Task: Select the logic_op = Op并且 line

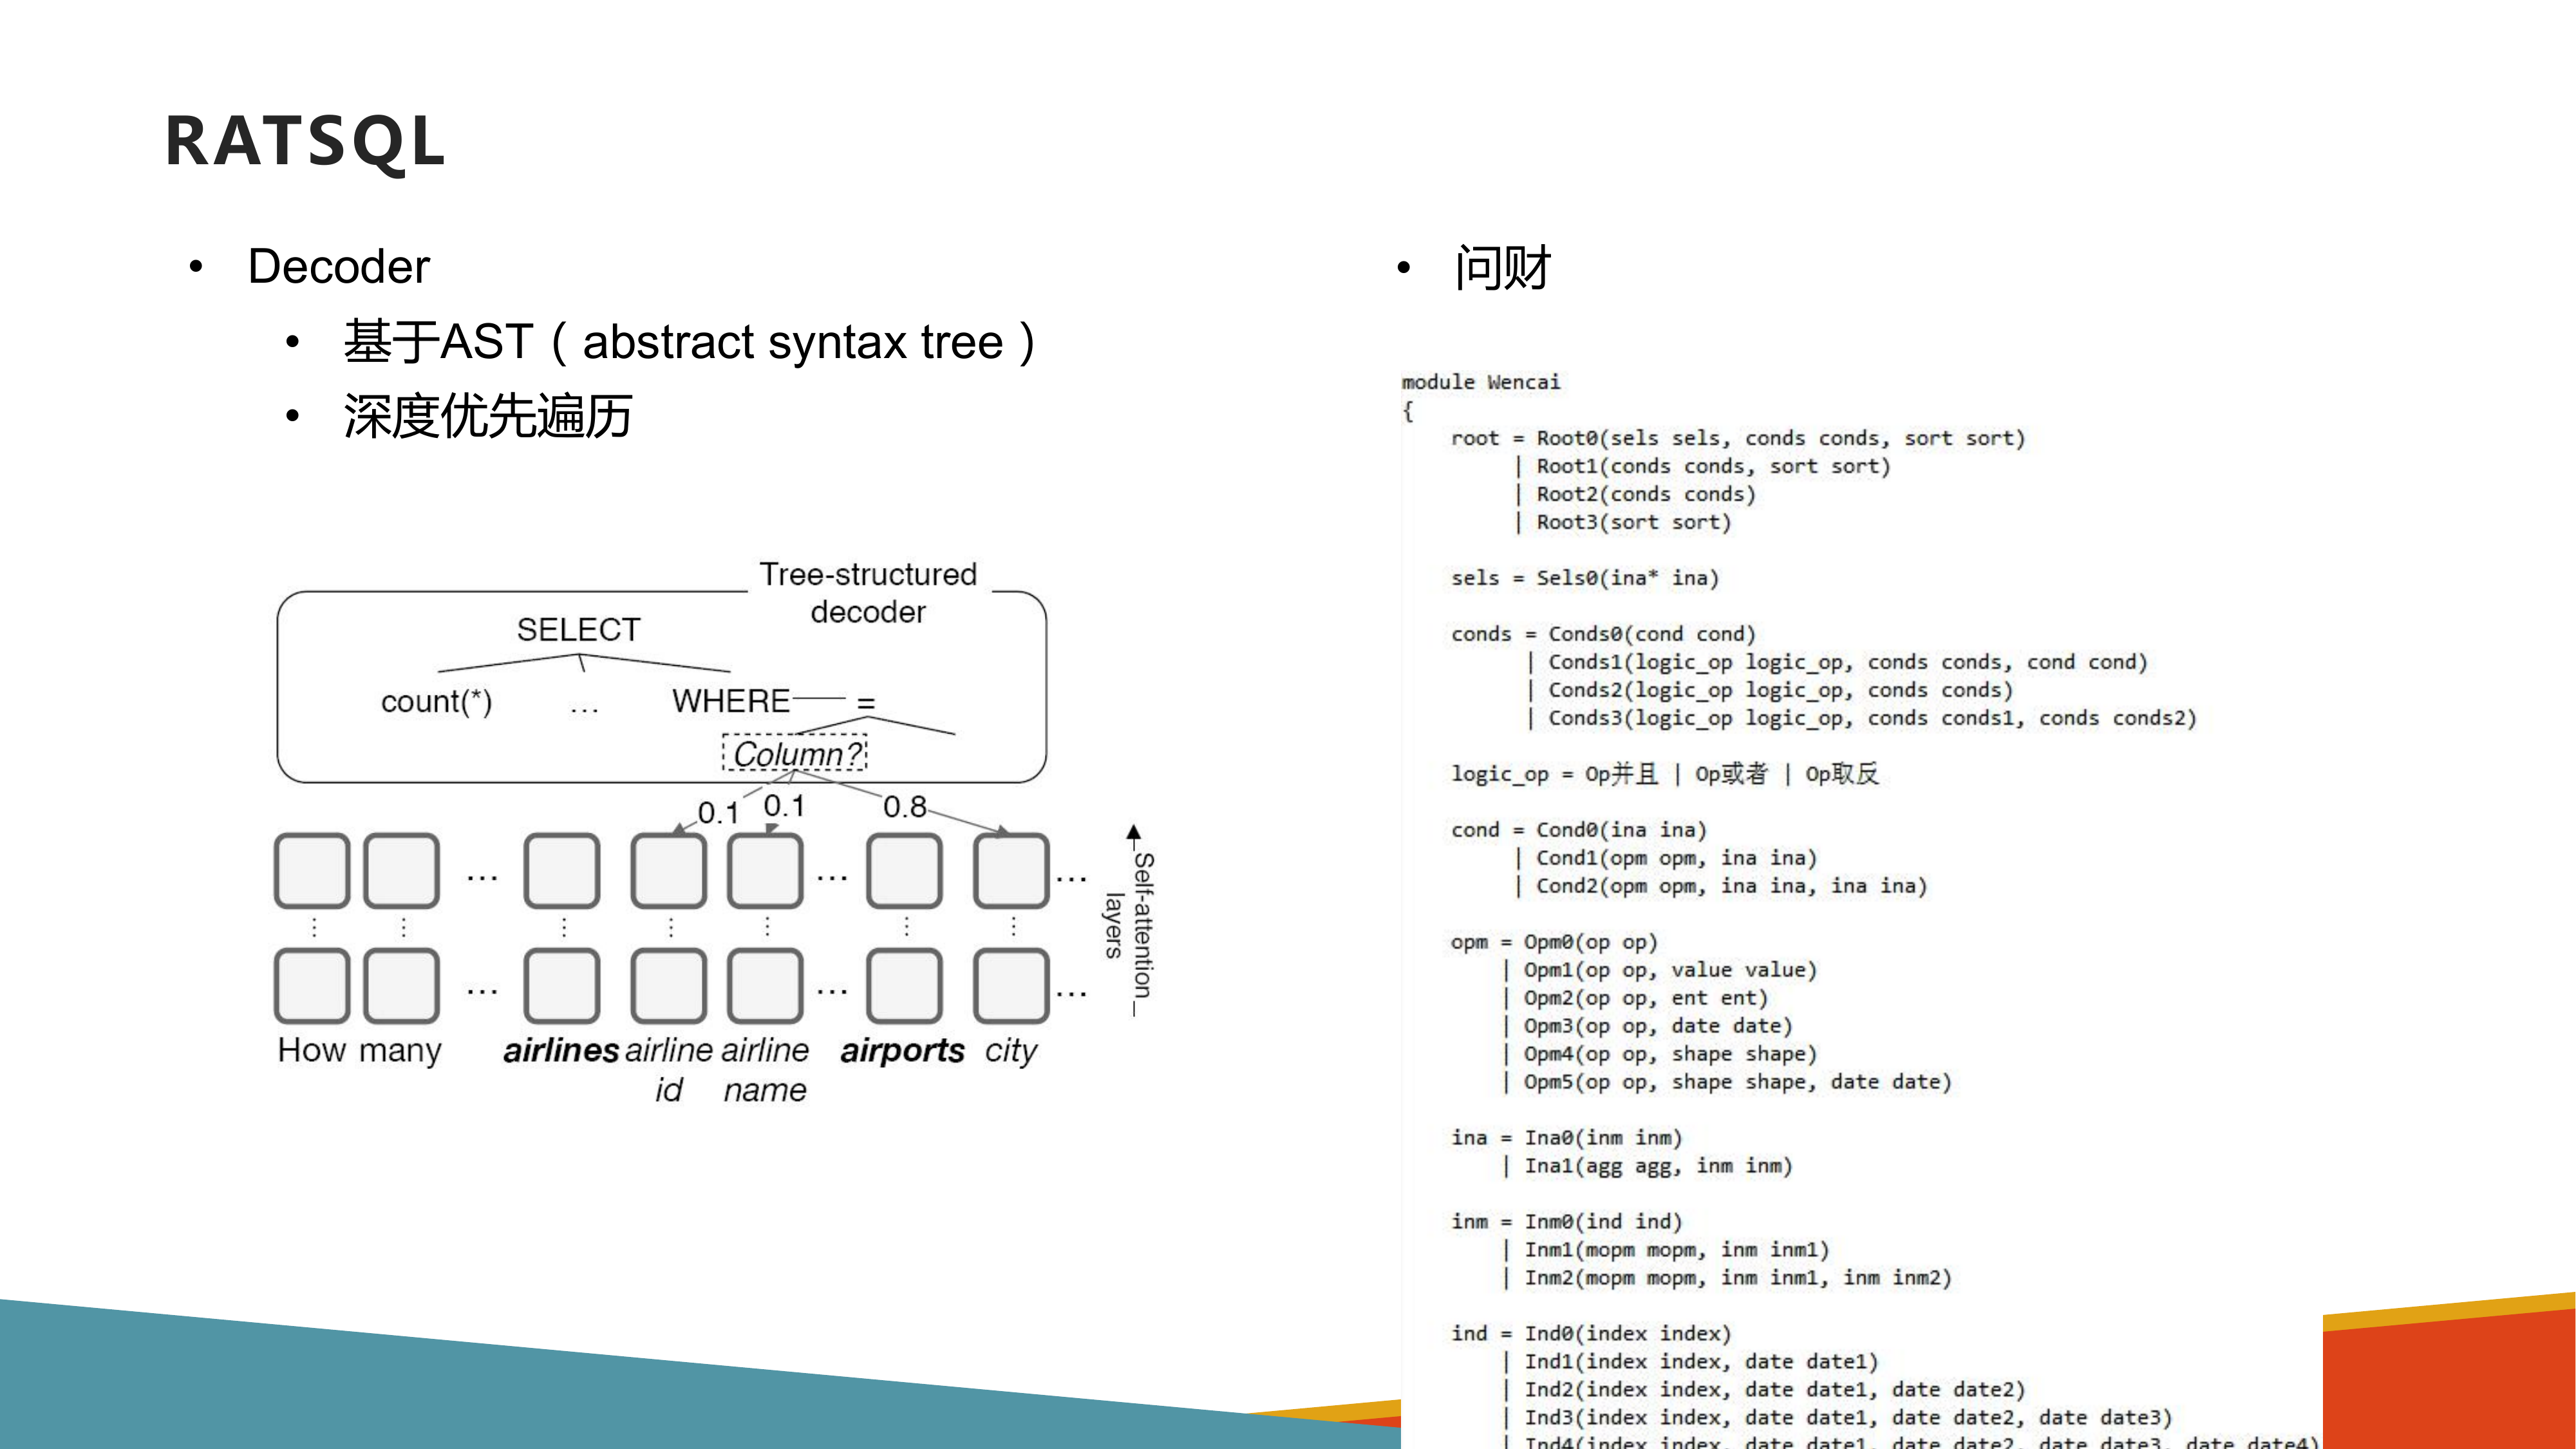Action: point(1665,774)
